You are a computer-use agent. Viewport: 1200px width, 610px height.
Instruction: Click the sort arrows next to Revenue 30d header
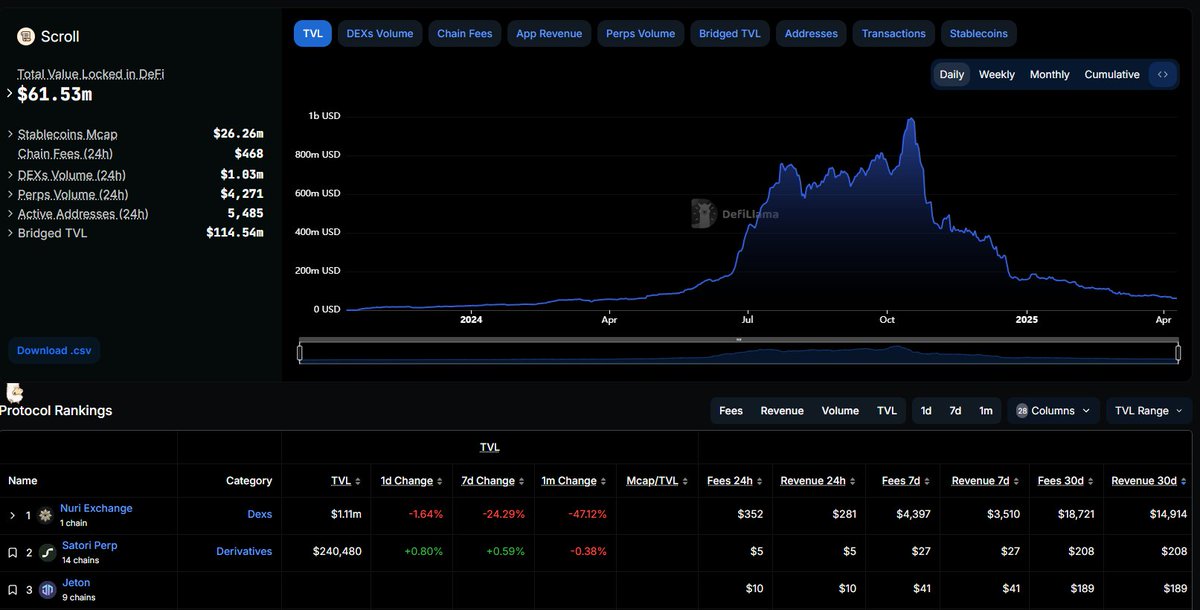(x=1184, y=481)
